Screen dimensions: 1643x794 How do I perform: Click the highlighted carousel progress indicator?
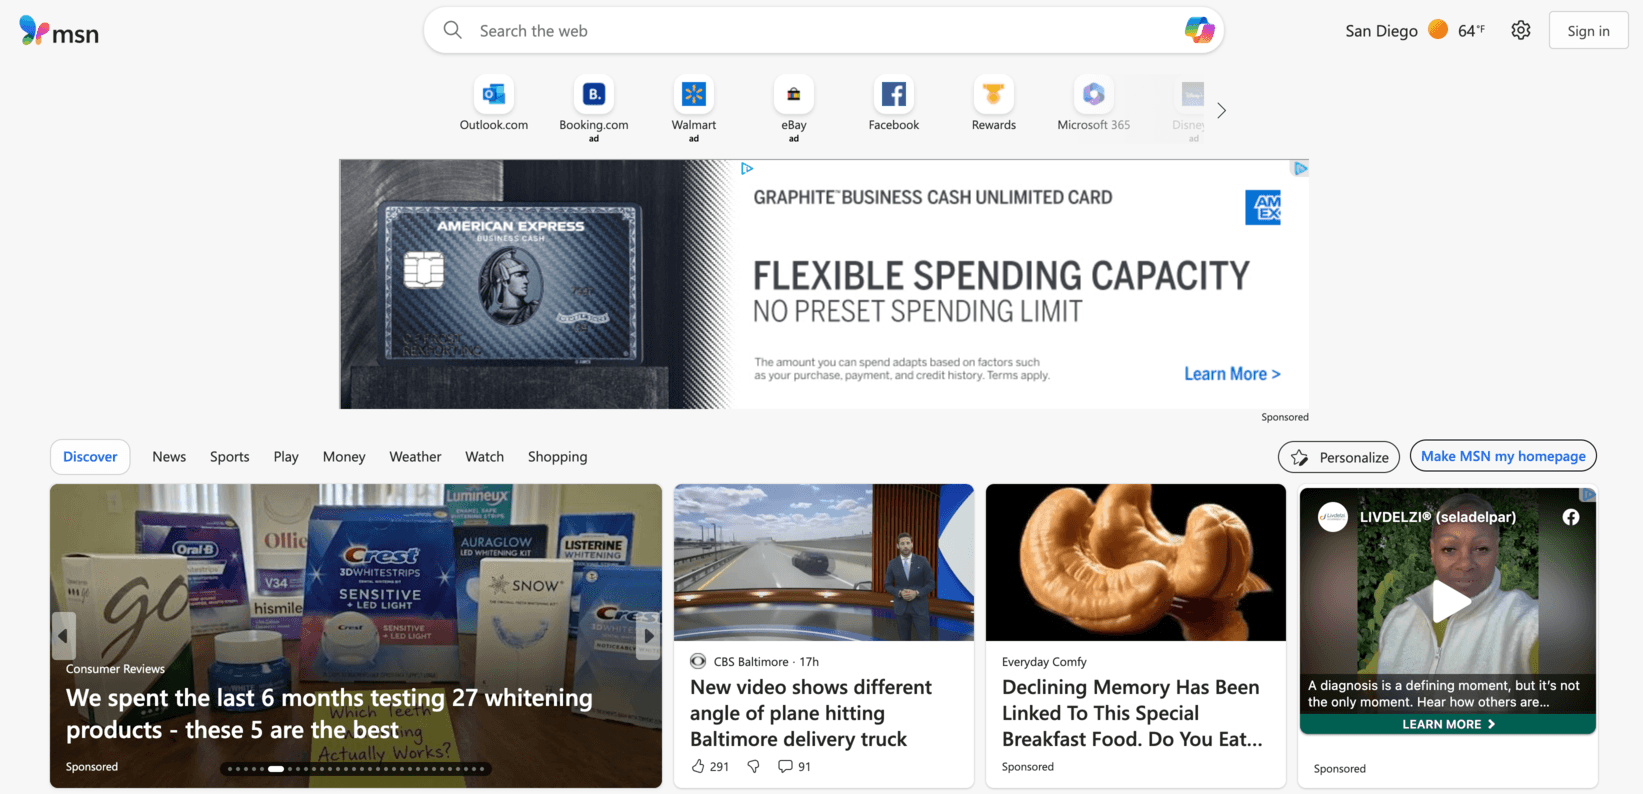276,769
